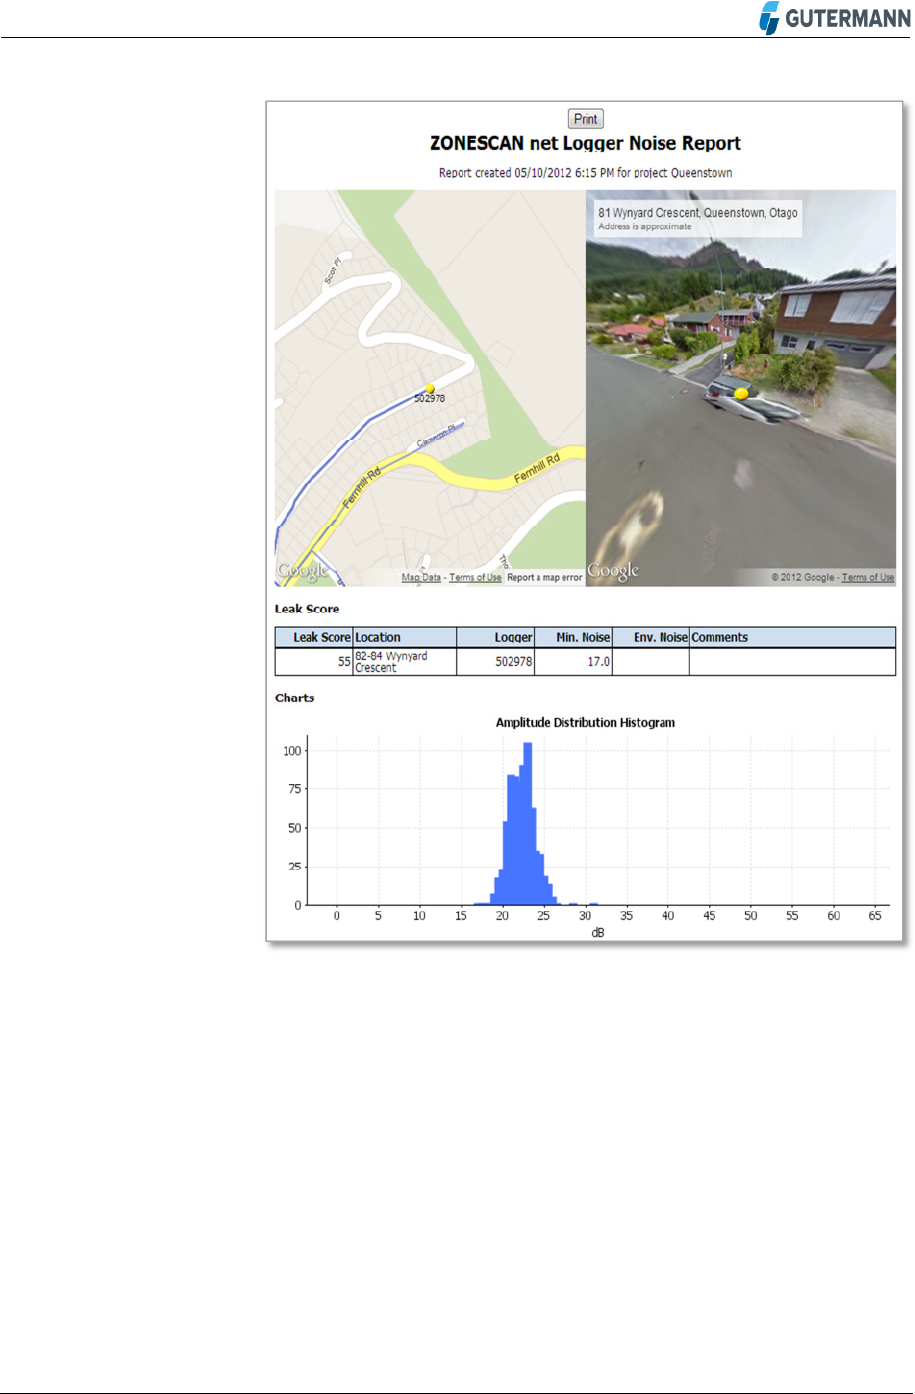Open the Map Data link
Image resolution: width=915 pixels, height=1394 pixels.
coord(421,578)
